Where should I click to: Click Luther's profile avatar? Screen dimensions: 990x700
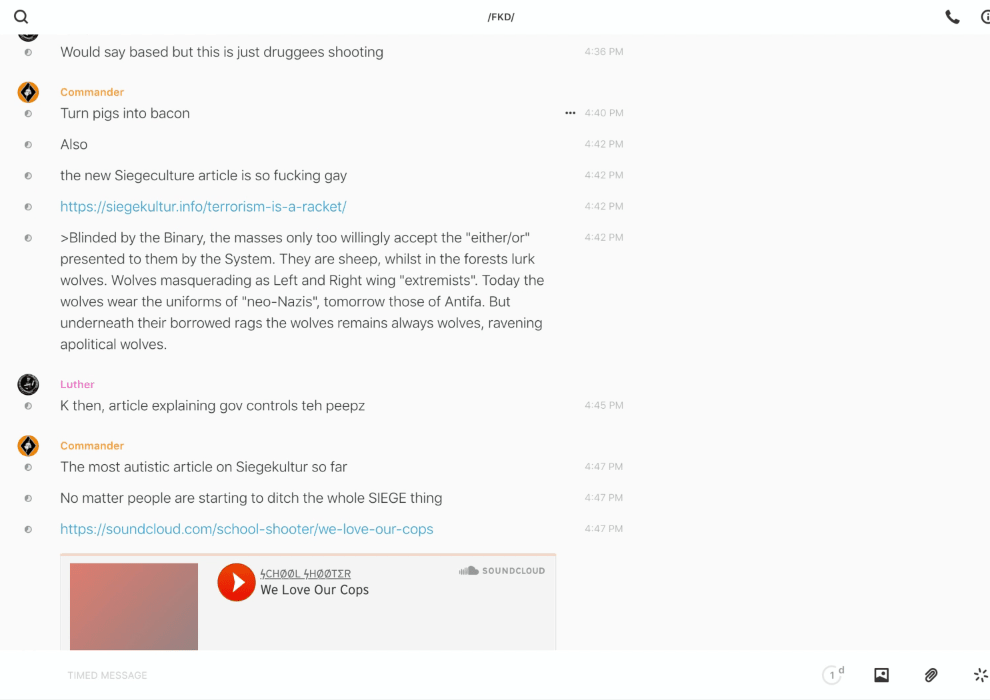point(28,384)
